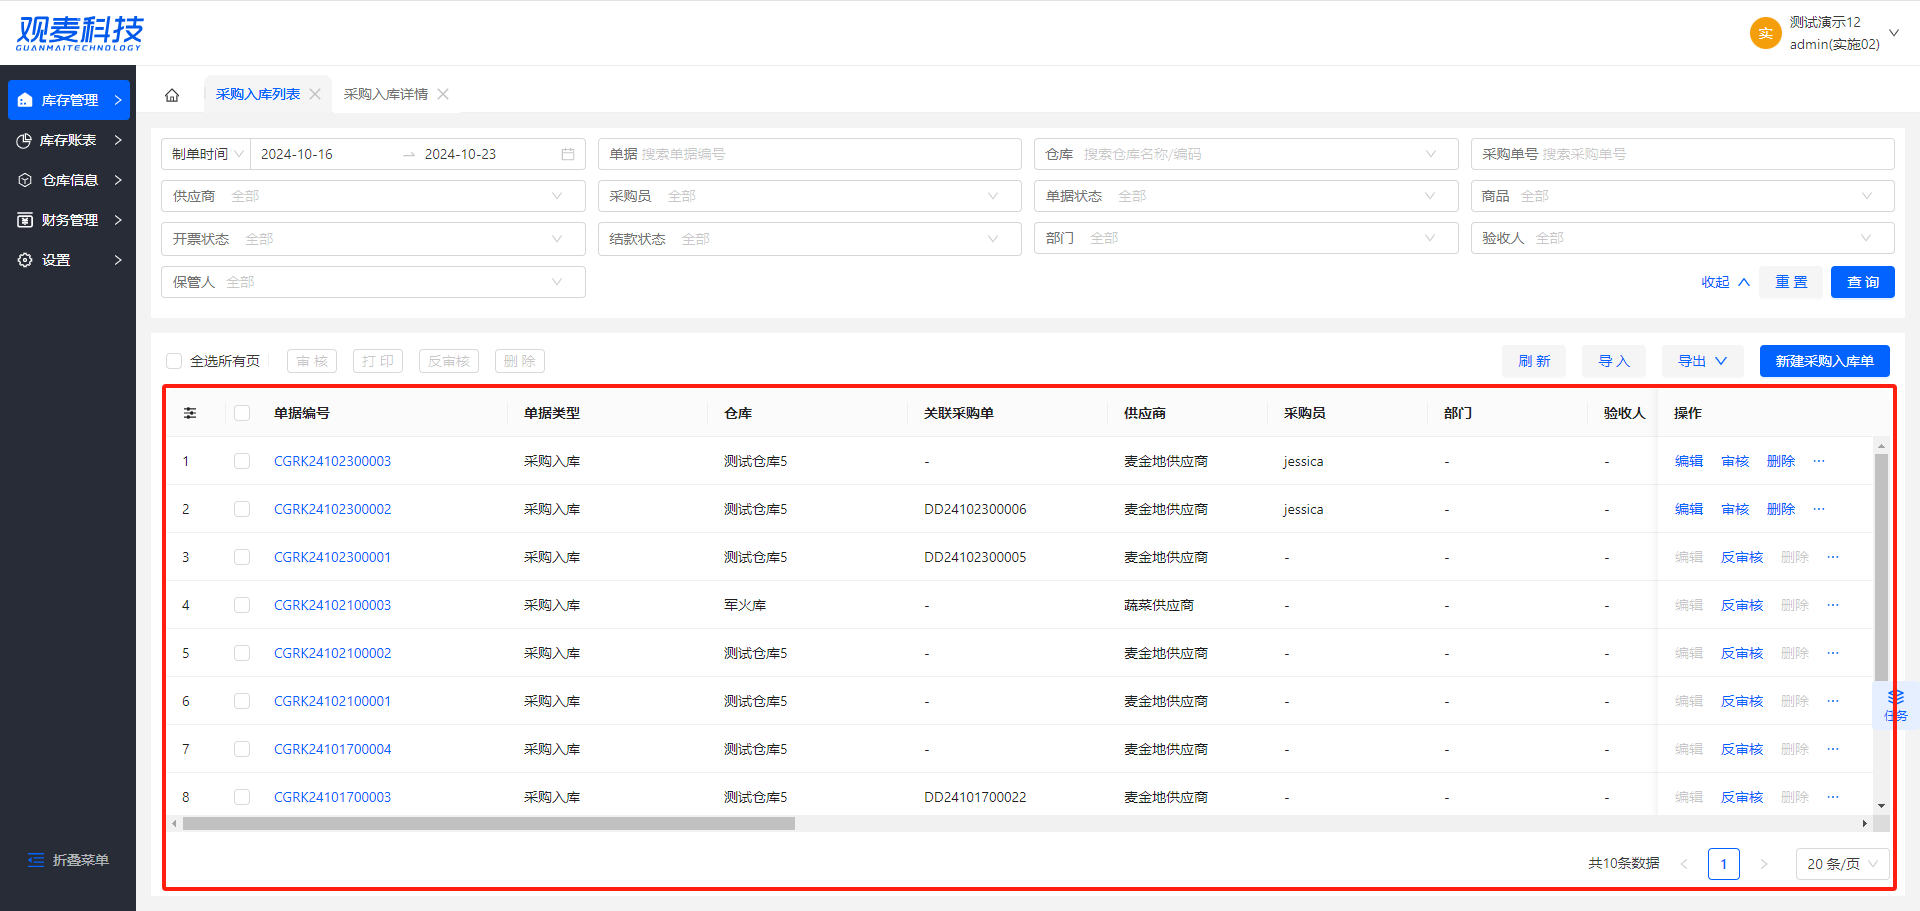Screen dimensions: 1920x911
Task: Check the row CGRK24101700004 checkbox
Action: click(242, 749)
